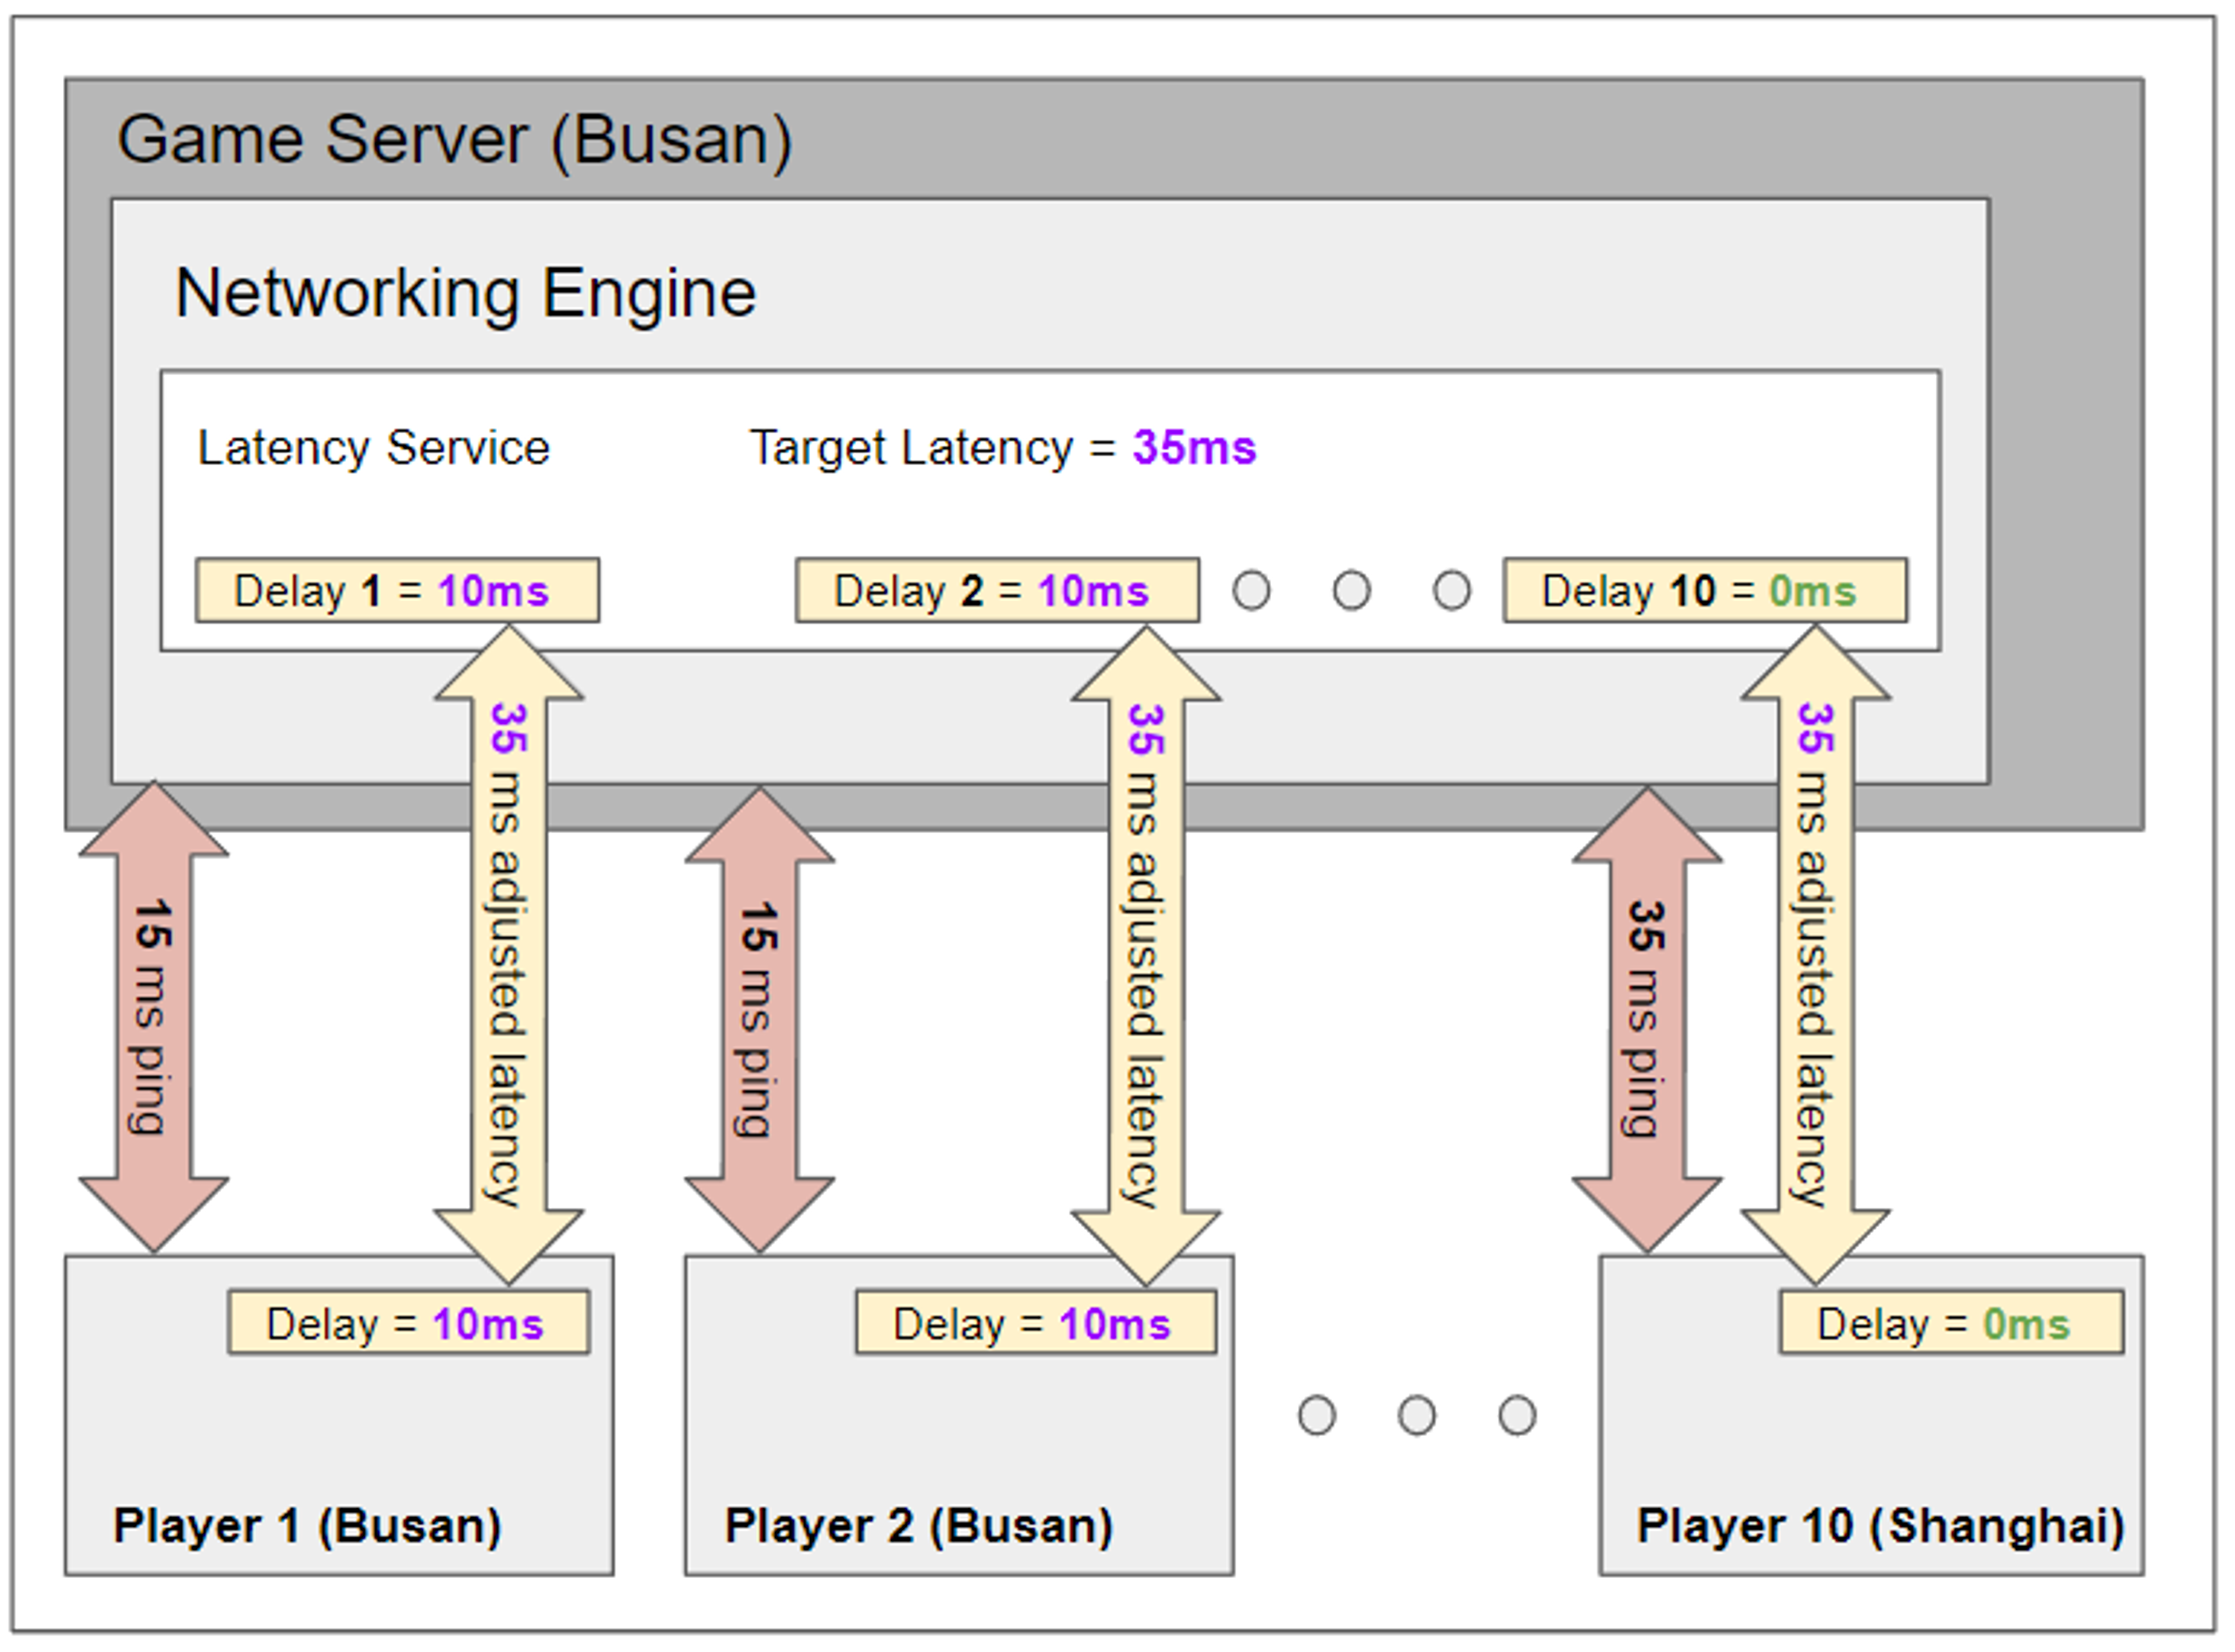Image resolution: width=2235 pixels, height=1652 pixels.
Task: Click the red 15 ms ping arrow above Player 2
Action: click(759, 1018)
